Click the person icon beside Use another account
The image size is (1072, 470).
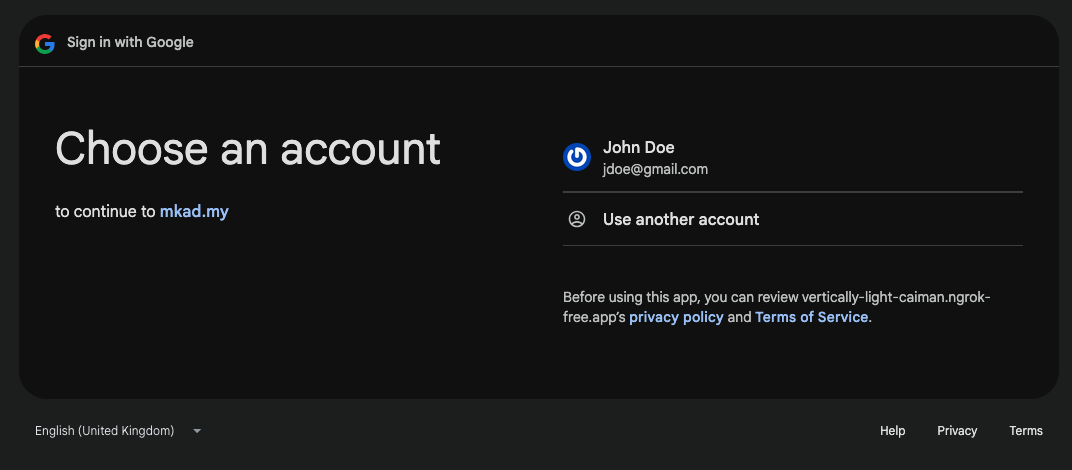pos(577,219)
